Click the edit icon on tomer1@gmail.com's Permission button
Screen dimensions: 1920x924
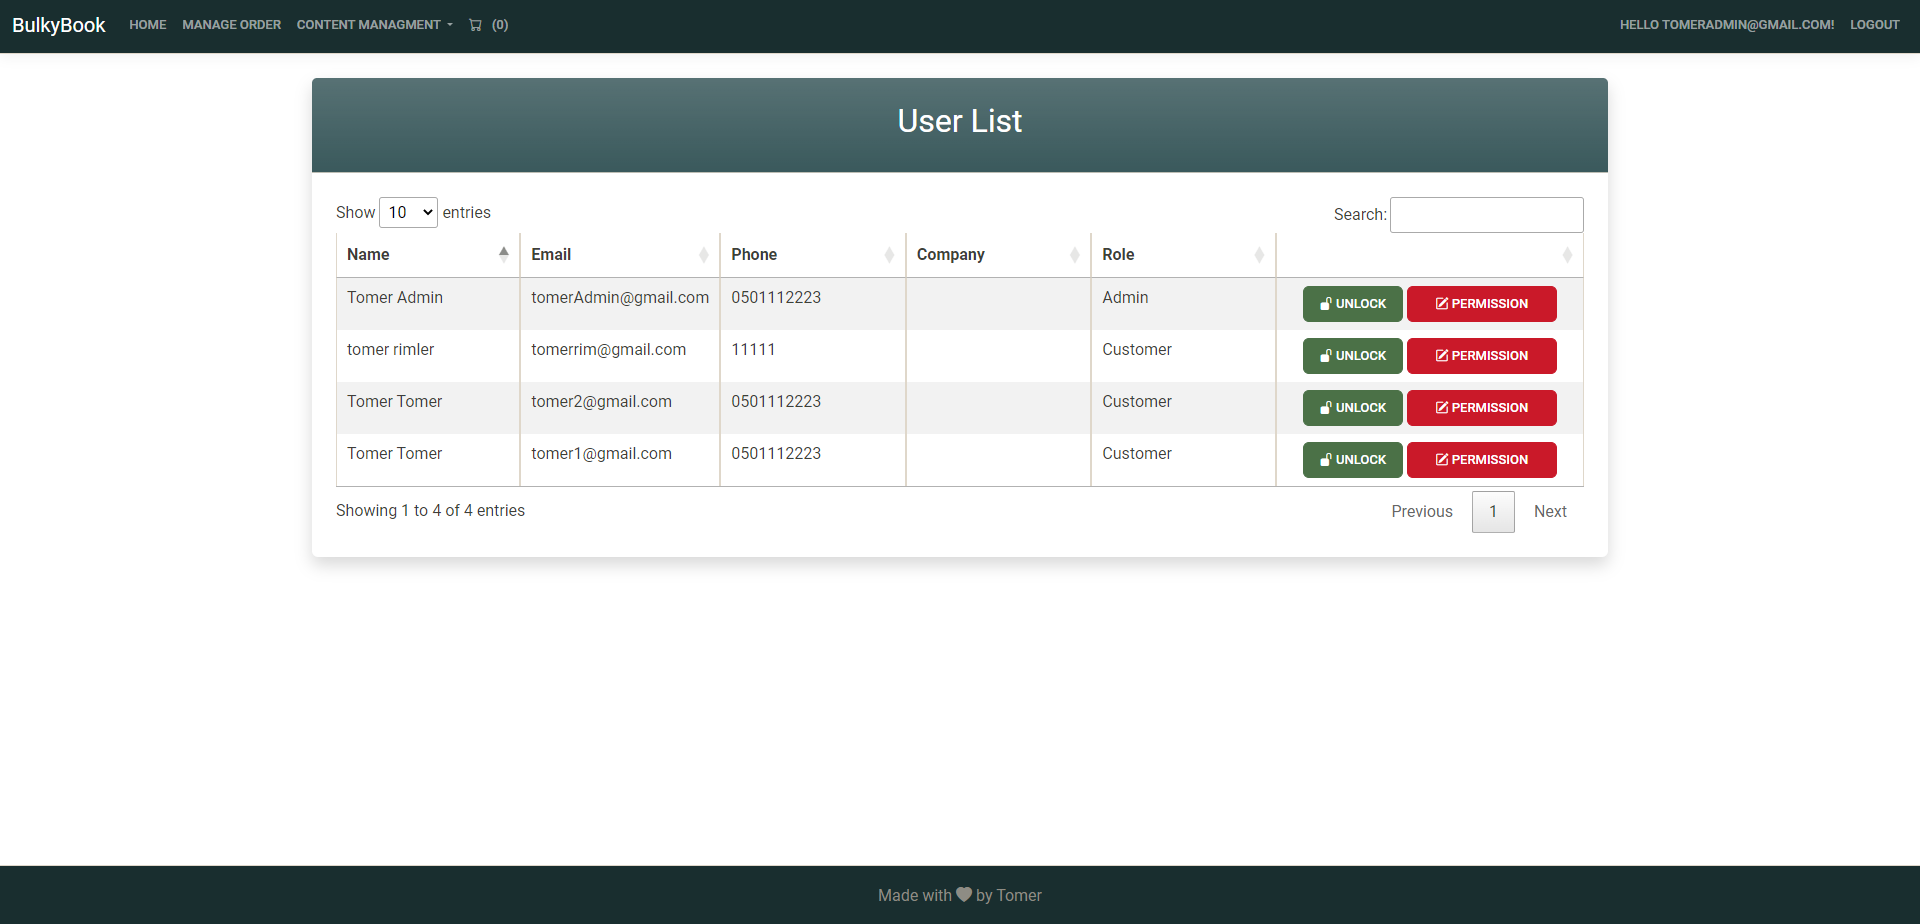tap(1443, 459)
